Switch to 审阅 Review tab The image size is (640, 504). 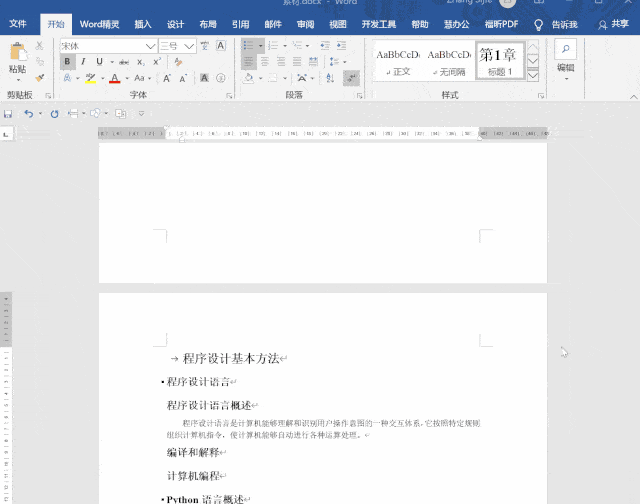point(305,24)
